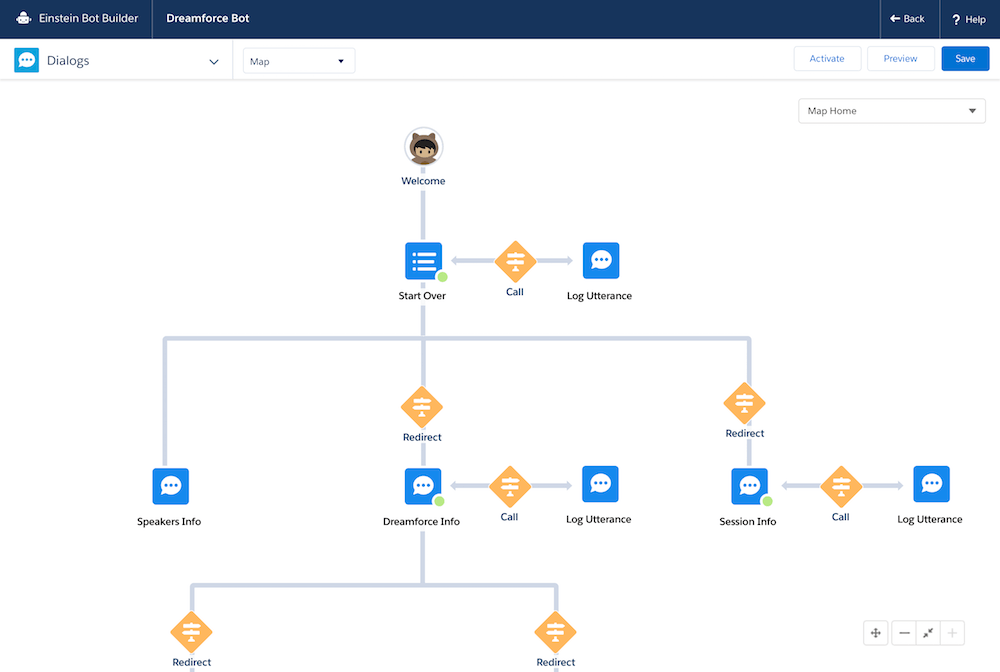Screen dimensions: 1000x672
Task: Click the Call diamond next to Session Info
Action: [x=841, y=486]
